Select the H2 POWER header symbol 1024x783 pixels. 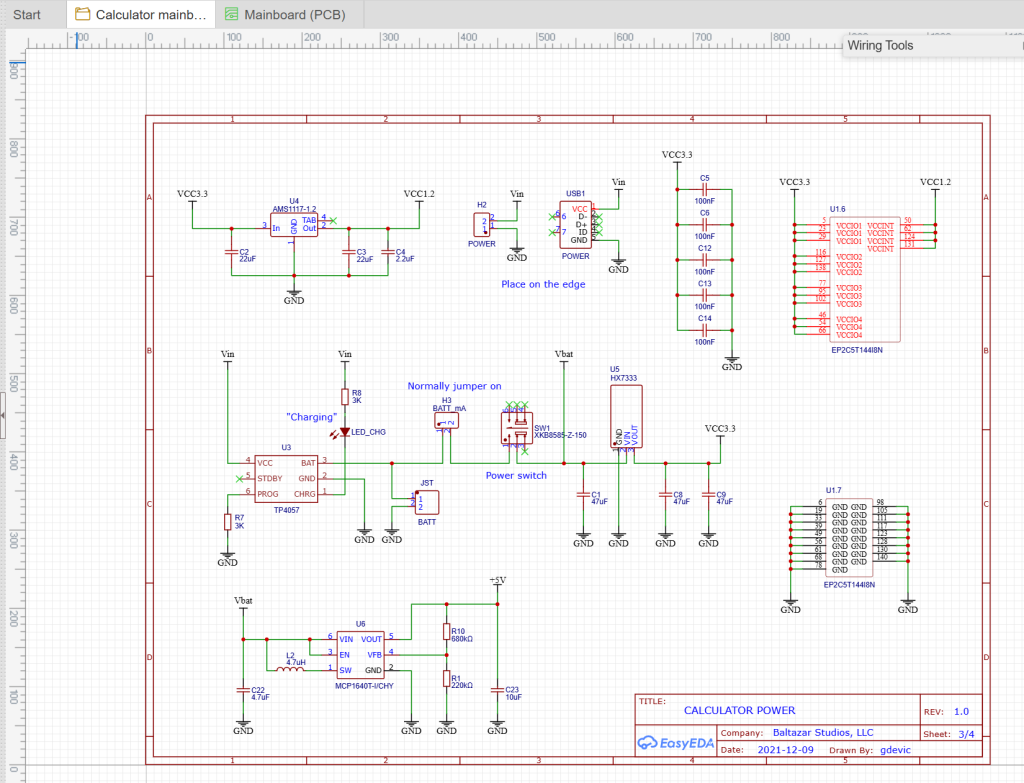(x=482, y=224)
